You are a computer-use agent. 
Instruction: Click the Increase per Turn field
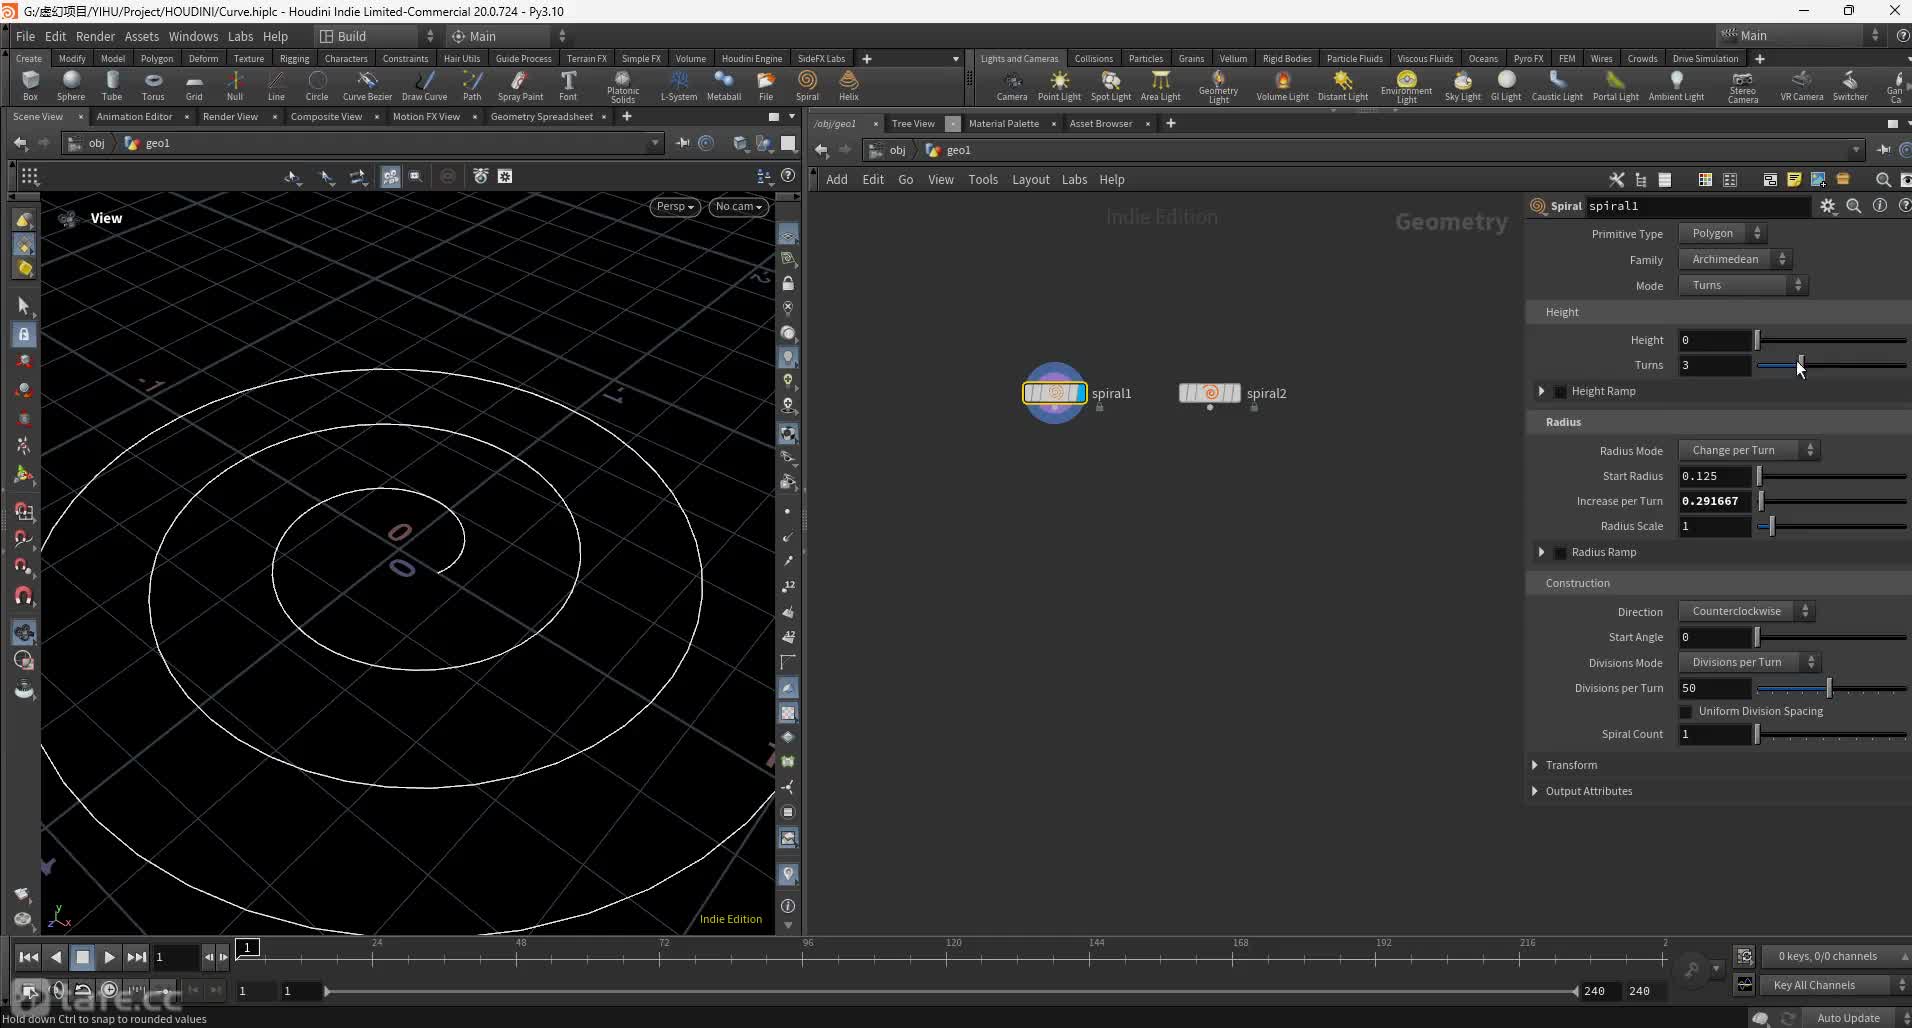point(1714,501)
